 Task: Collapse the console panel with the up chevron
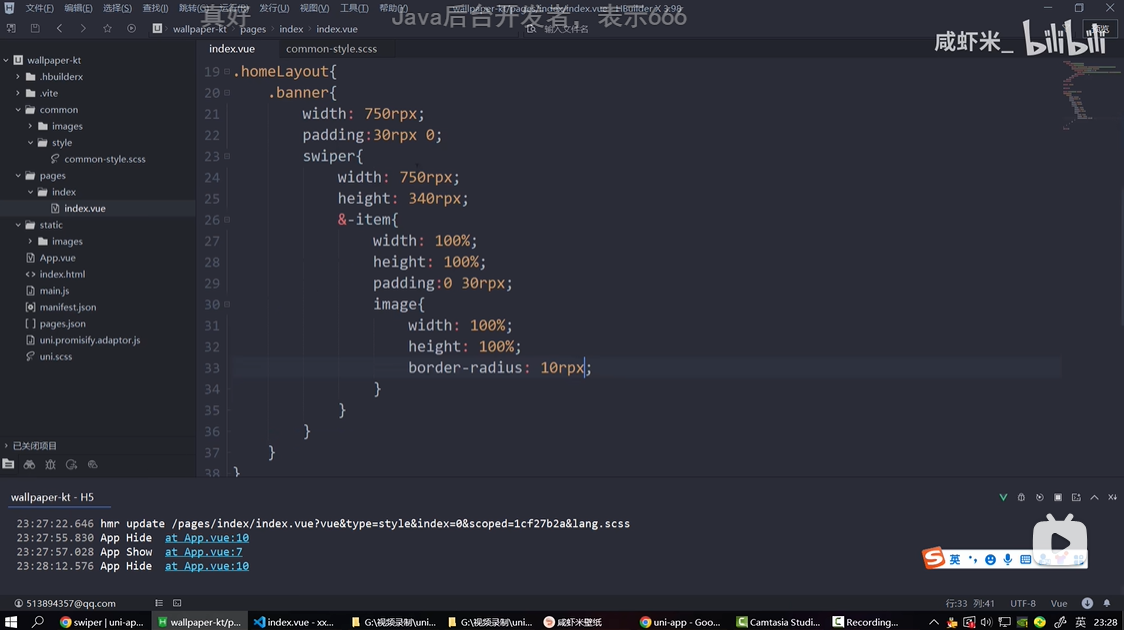[x=1094, y=497]
